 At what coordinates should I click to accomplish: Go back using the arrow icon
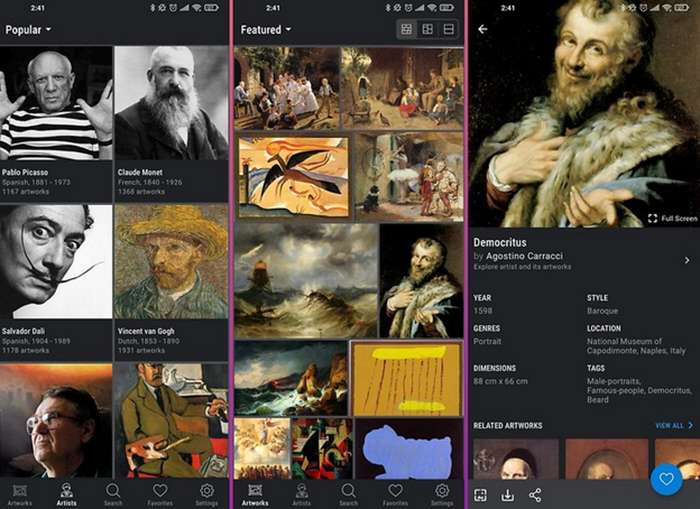coord(483,29)
